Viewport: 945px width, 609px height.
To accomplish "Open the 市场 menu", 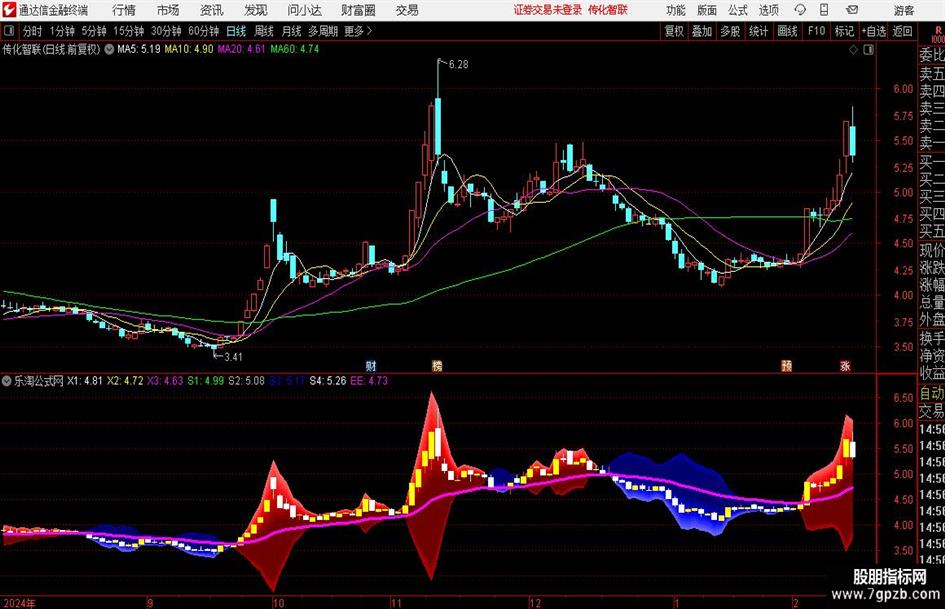I will click(168, 10).
